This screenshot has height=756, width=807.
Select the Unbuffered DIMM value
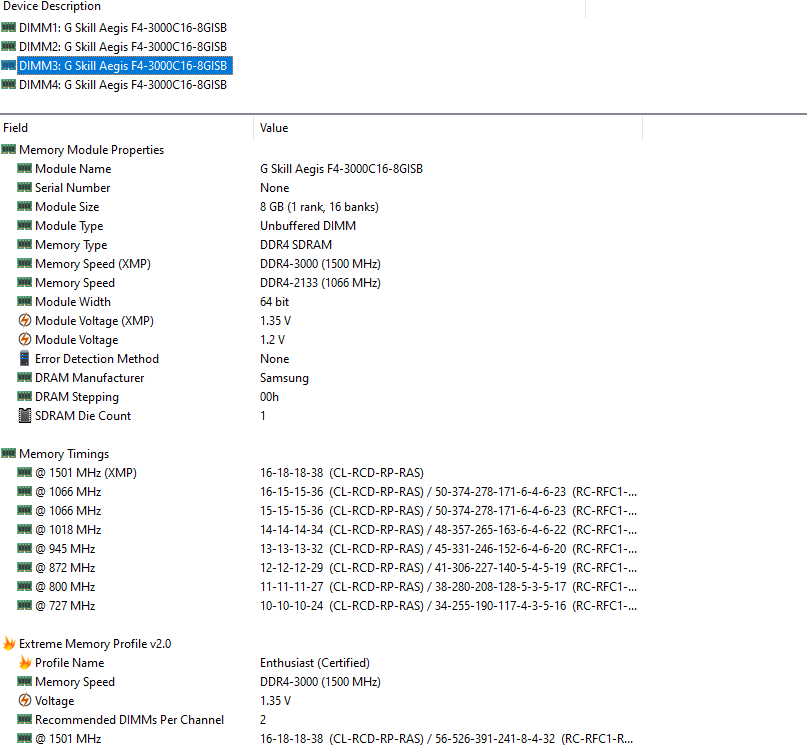point(308,226)
